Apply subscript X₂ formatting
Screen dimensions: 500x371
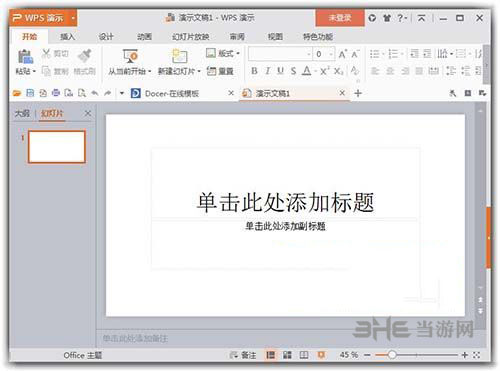click(x=338, y=71)
